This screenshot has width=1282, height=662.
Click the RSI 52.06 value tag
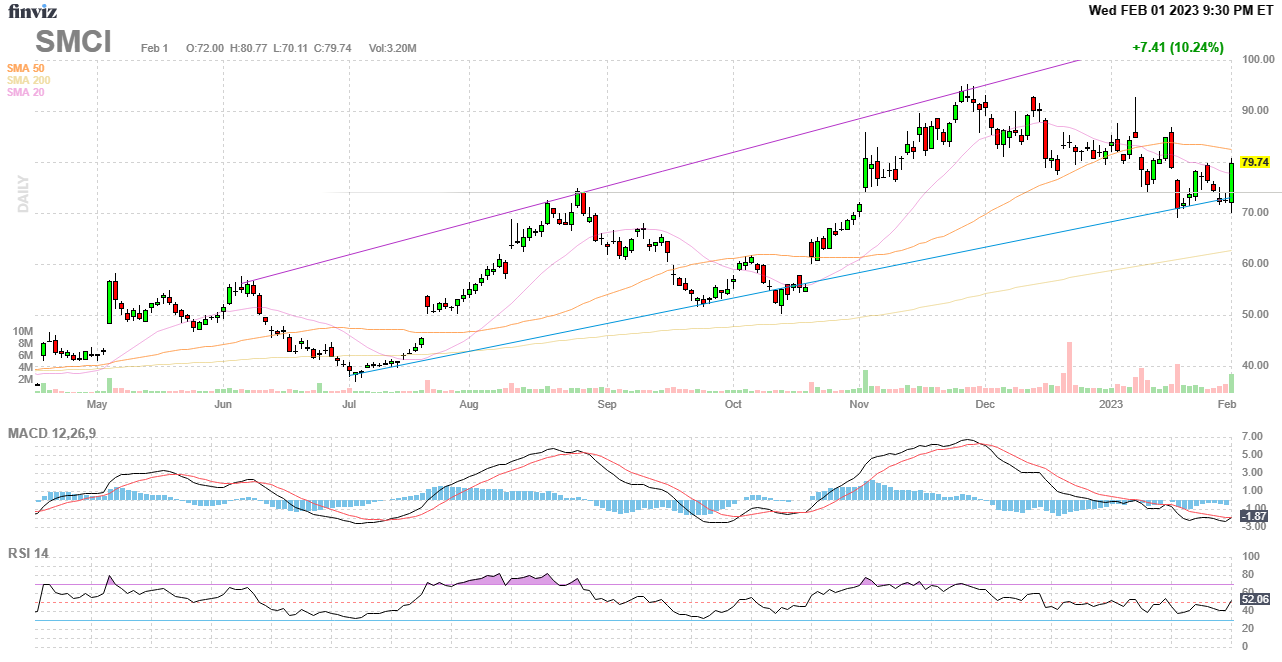click(1254, 599)
